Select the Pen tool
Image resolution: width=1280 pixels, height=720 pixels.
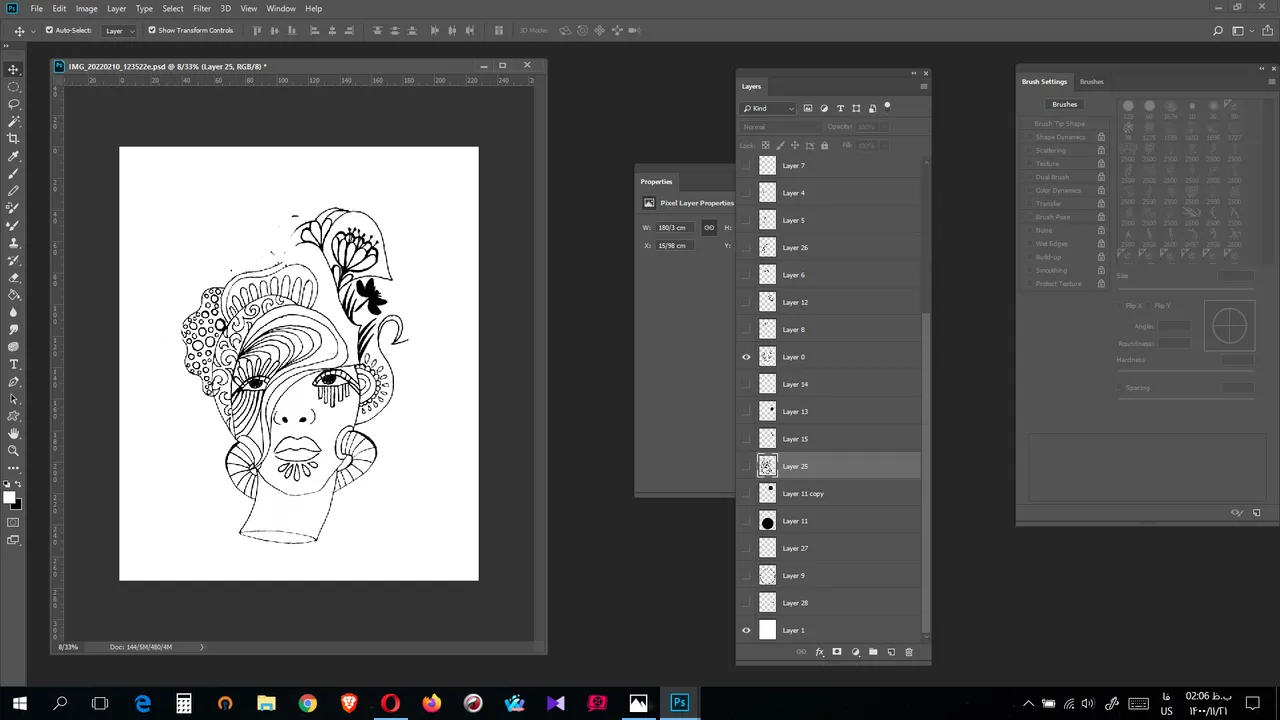13,381
